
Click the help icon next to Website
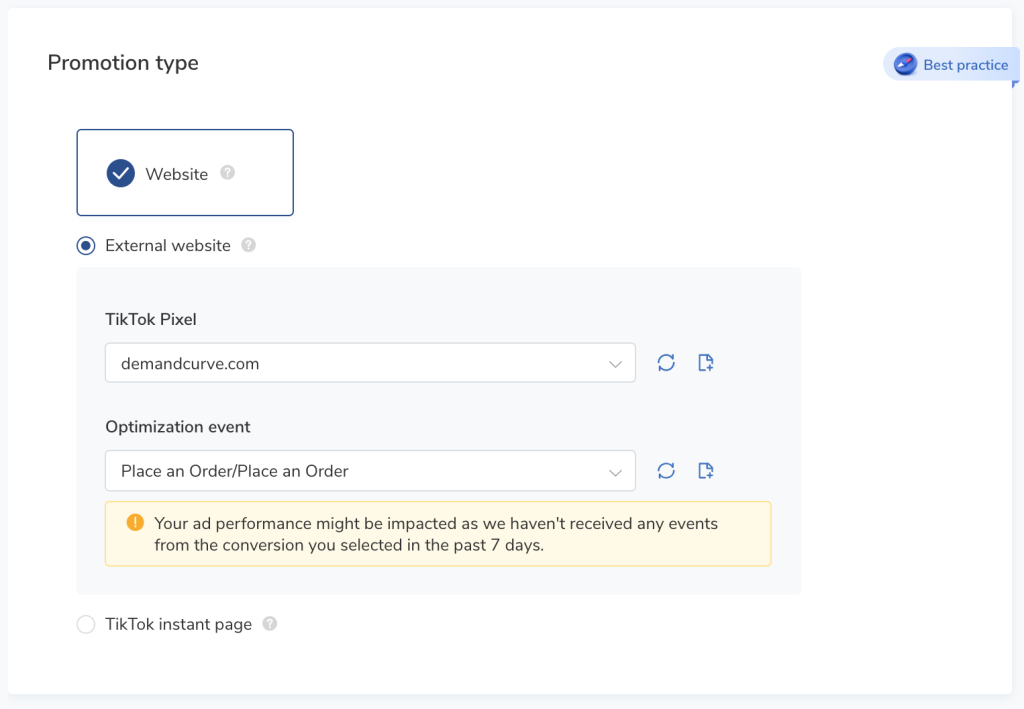pyautogui.click(x=228, y=173)
